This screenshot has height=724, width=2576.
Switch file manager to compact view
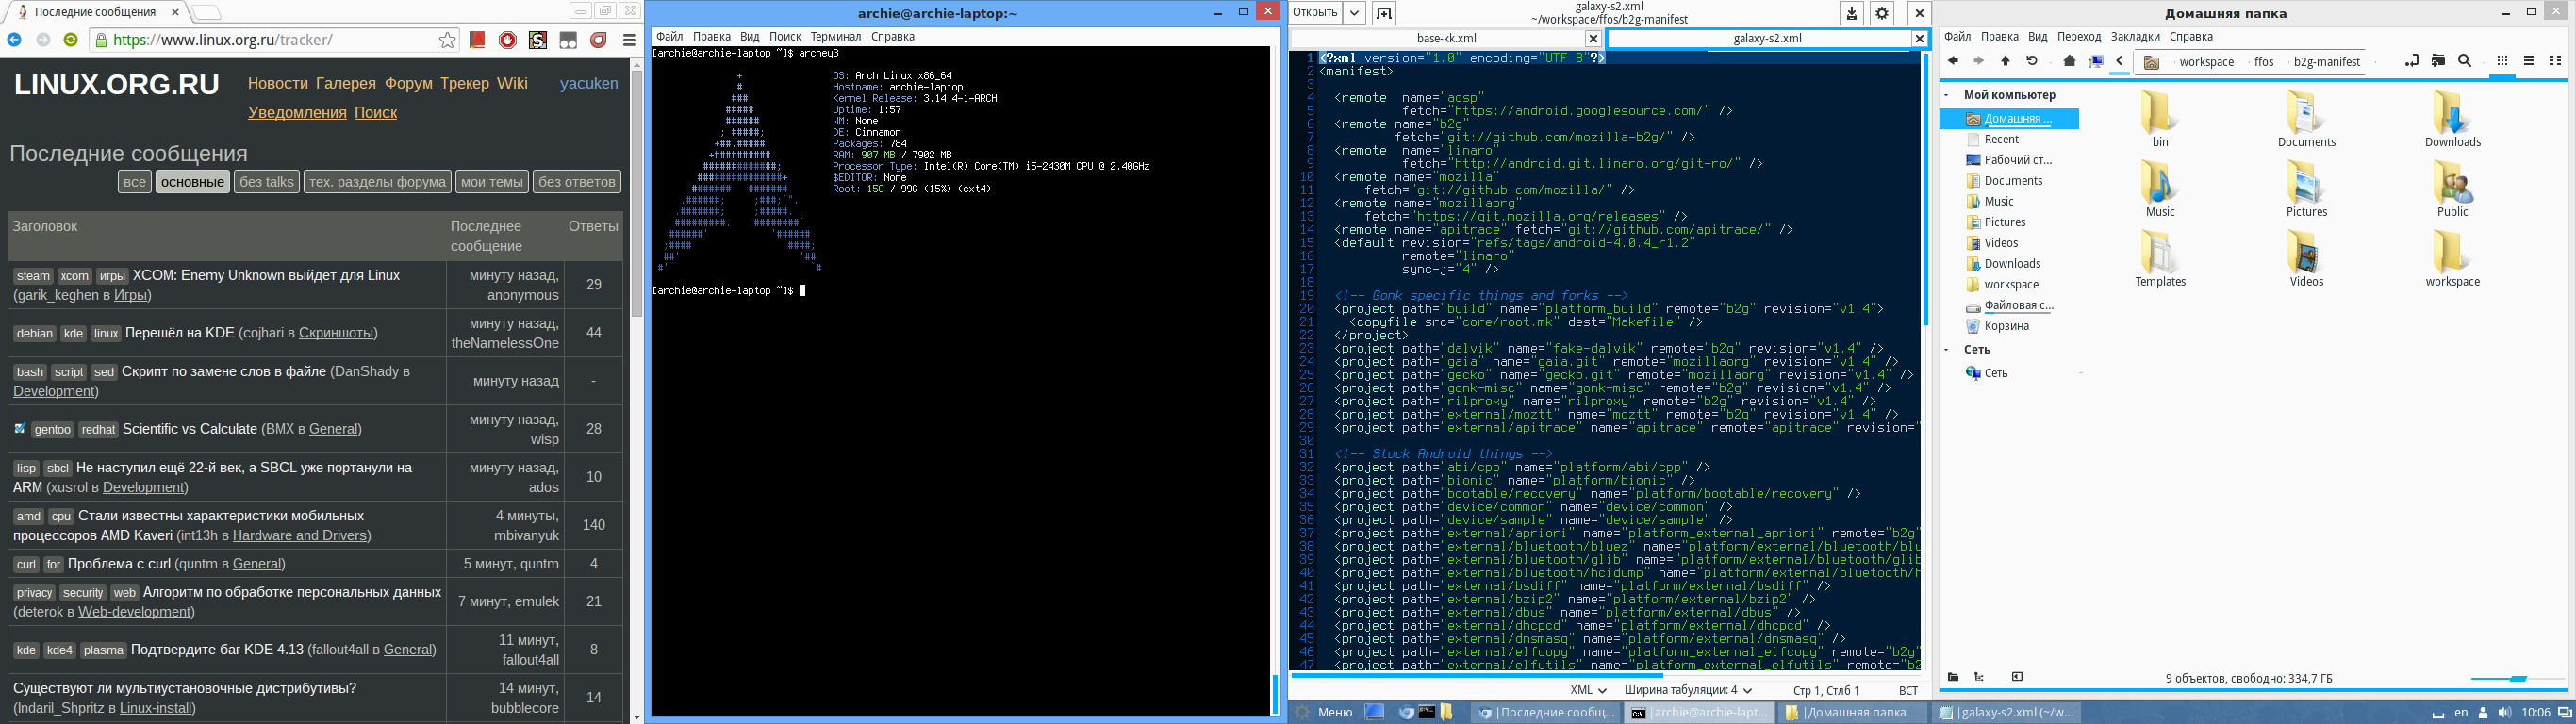2555,61
